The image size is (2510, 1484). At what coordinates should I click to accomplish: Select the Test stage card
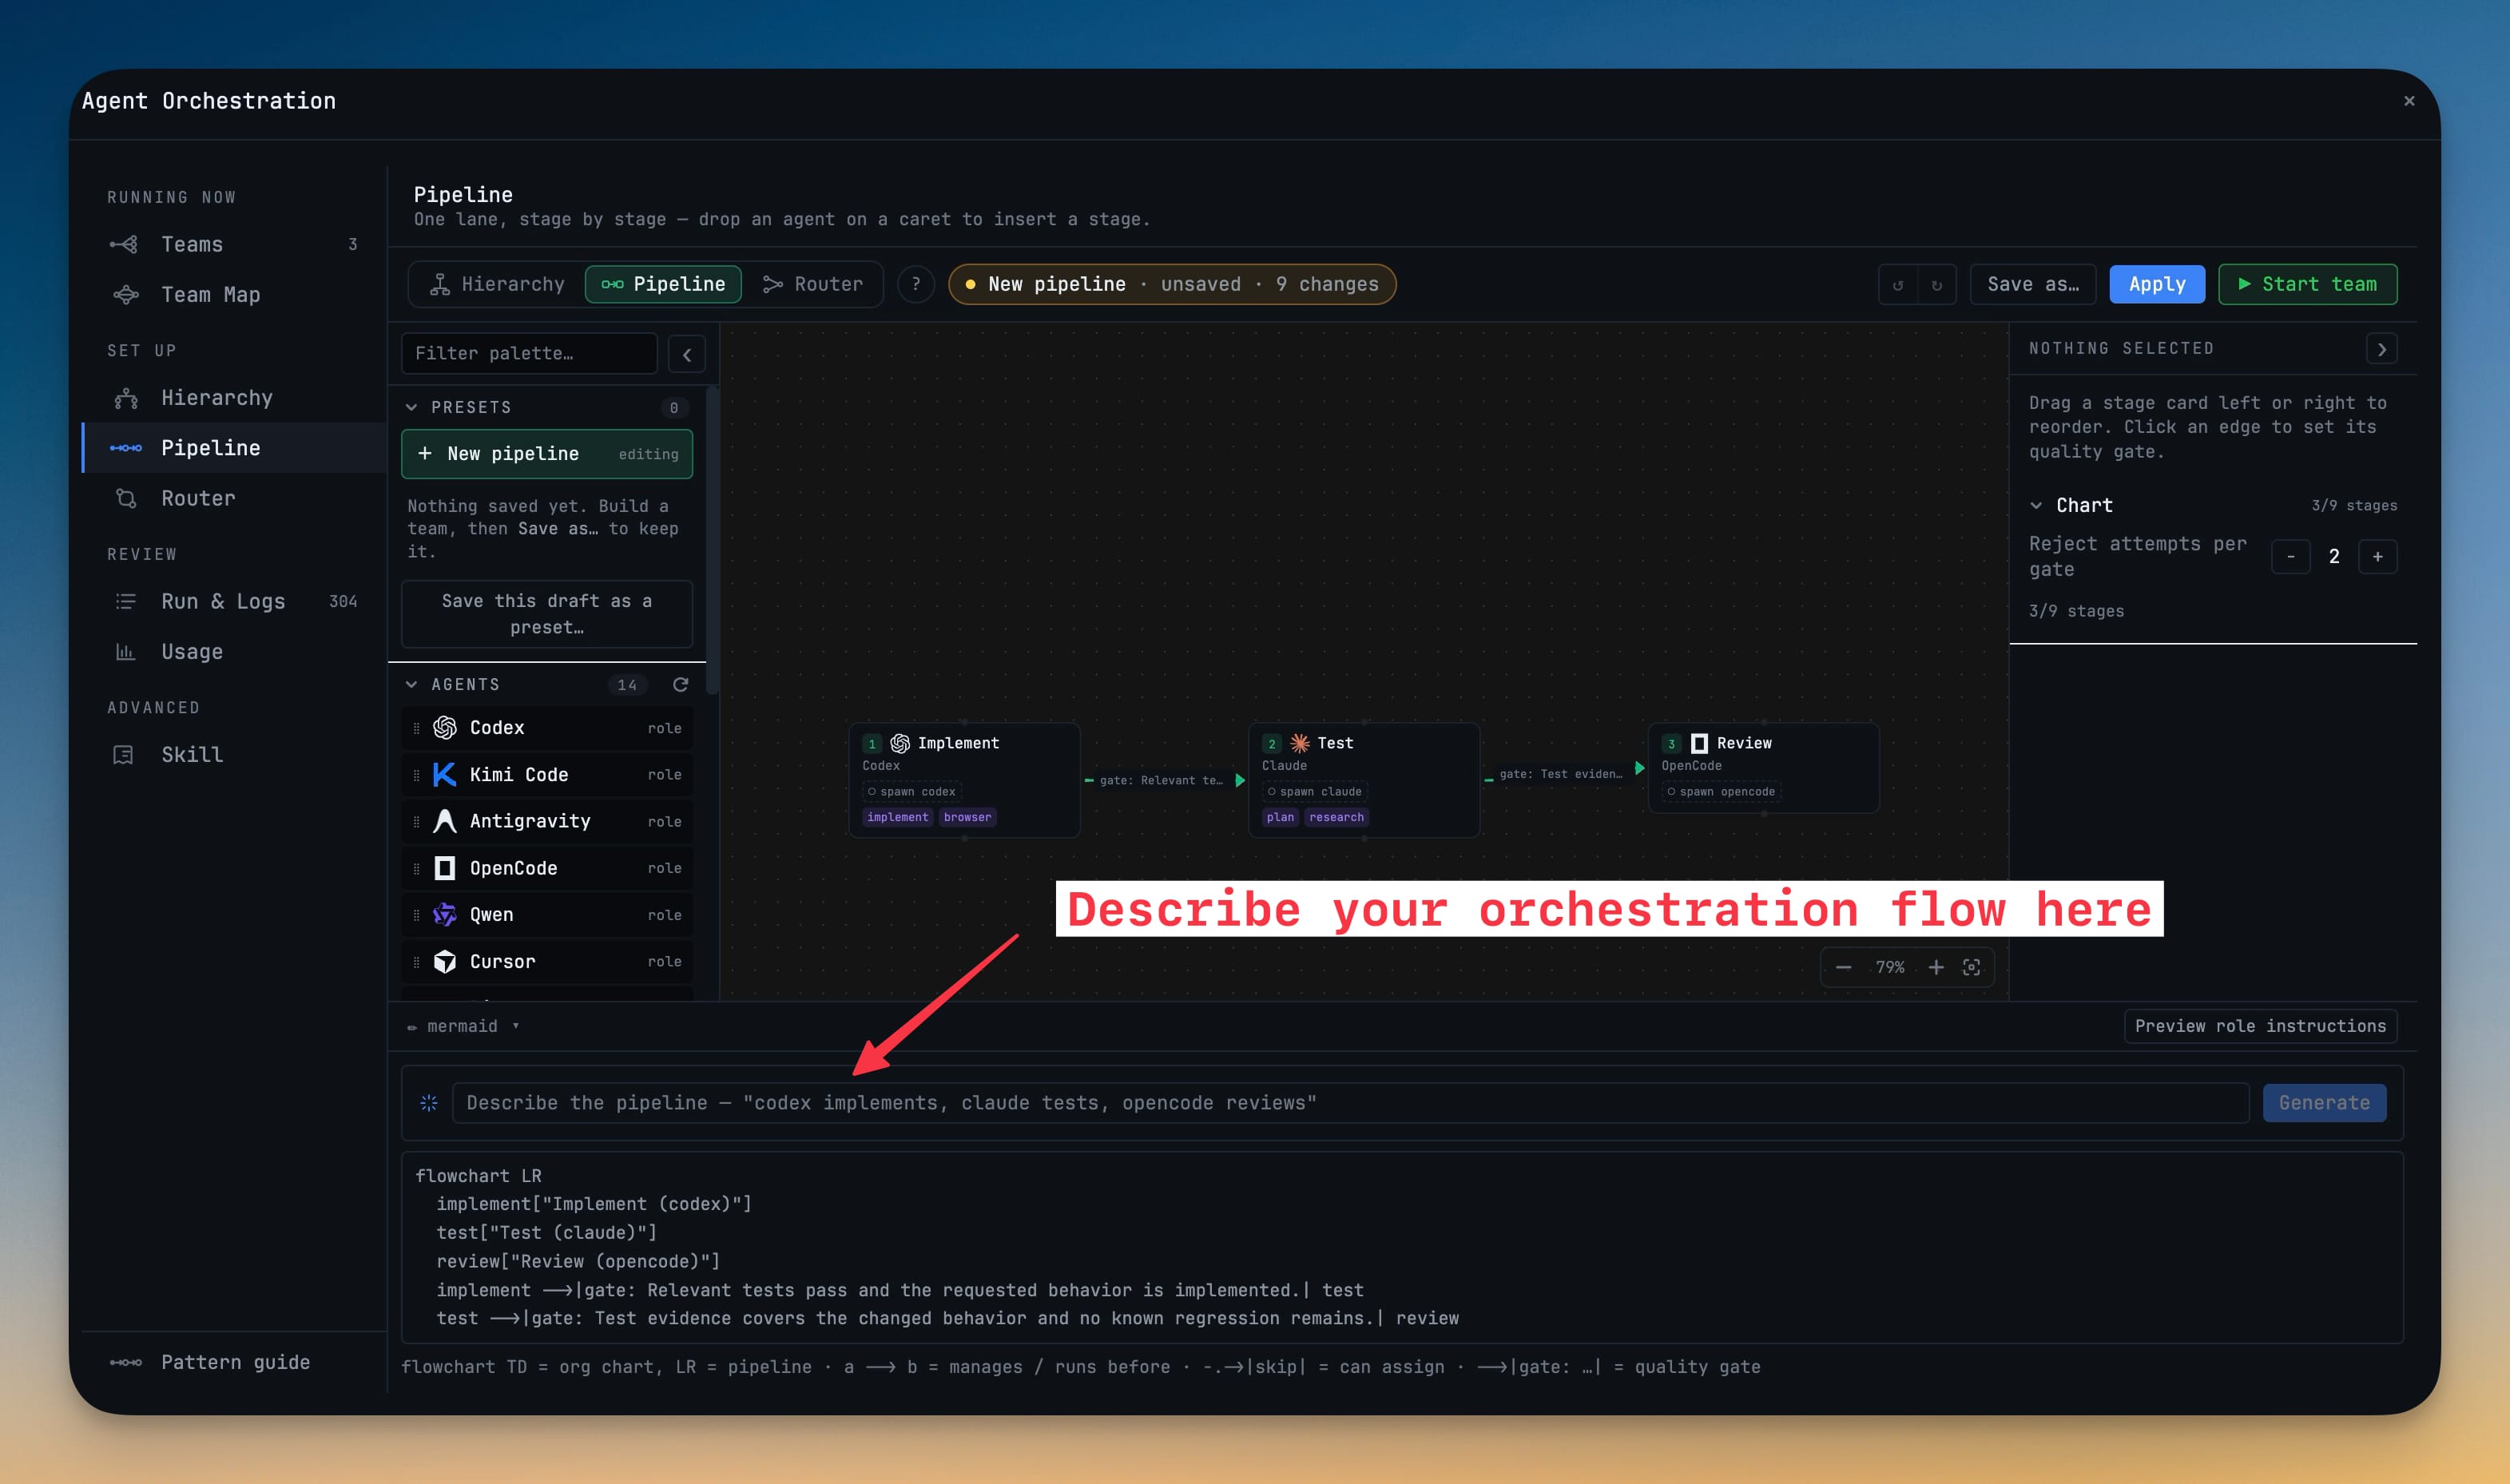pyautogui.click(x=1364, y=779)
